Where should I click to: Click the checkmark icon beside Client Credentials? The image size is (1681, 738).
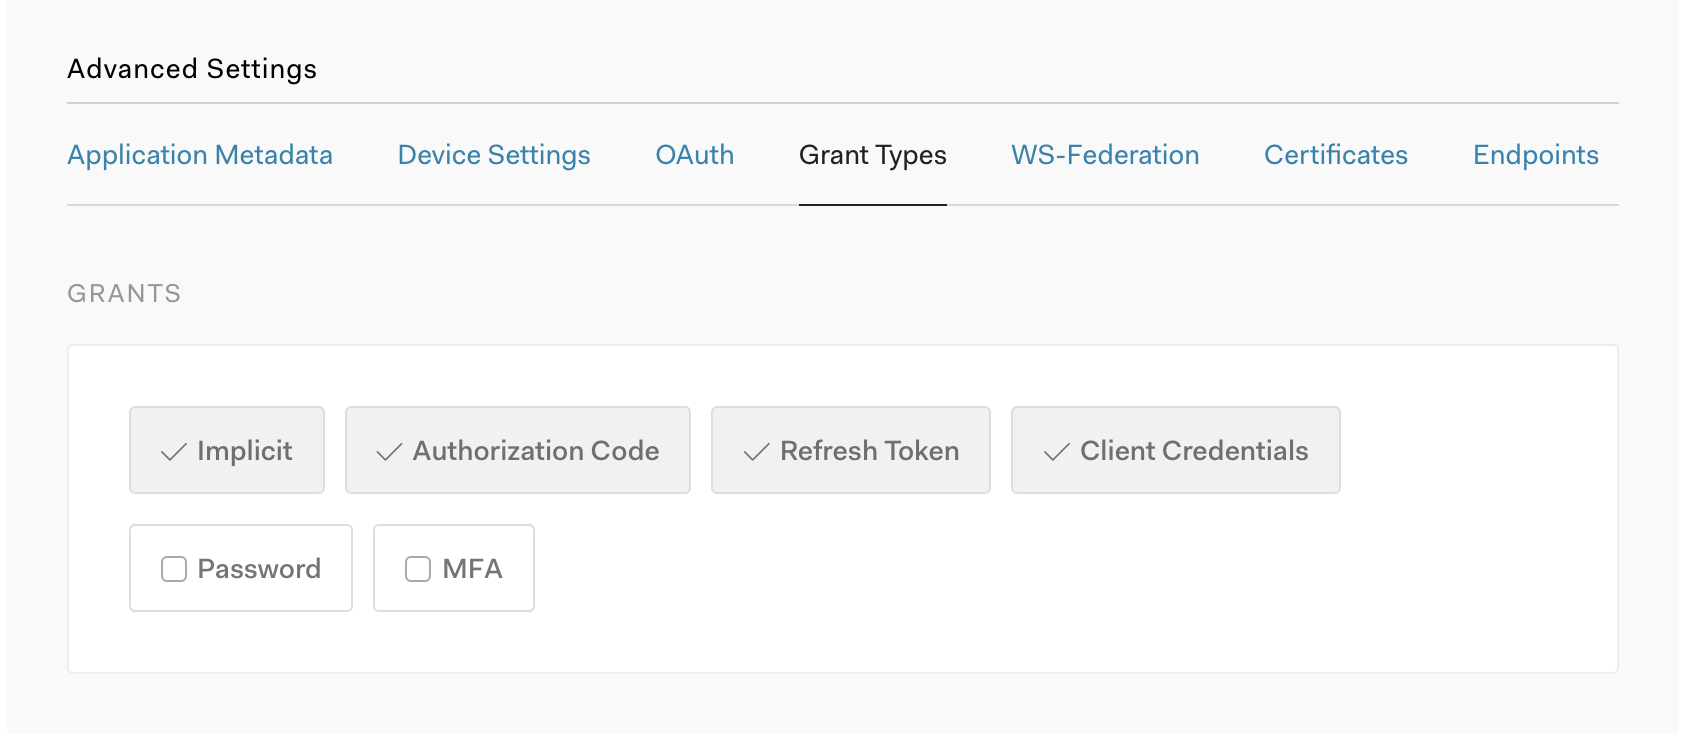[1056, 452]
